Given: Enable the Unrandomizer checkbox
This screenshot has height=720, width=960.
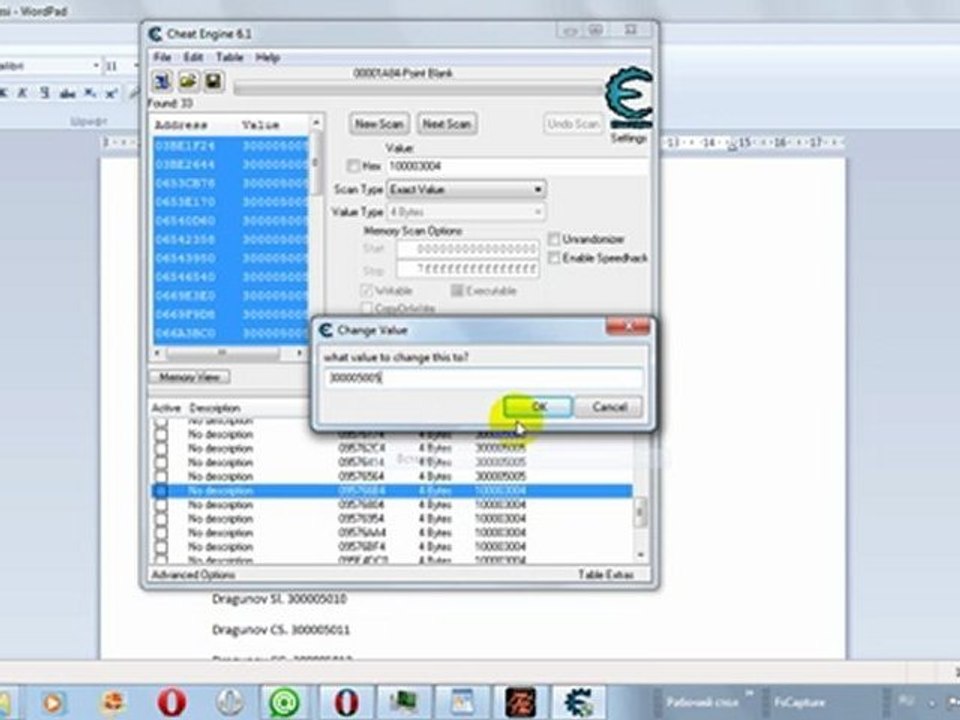Looking at the screenshot, I should click(x=554, y=239).
